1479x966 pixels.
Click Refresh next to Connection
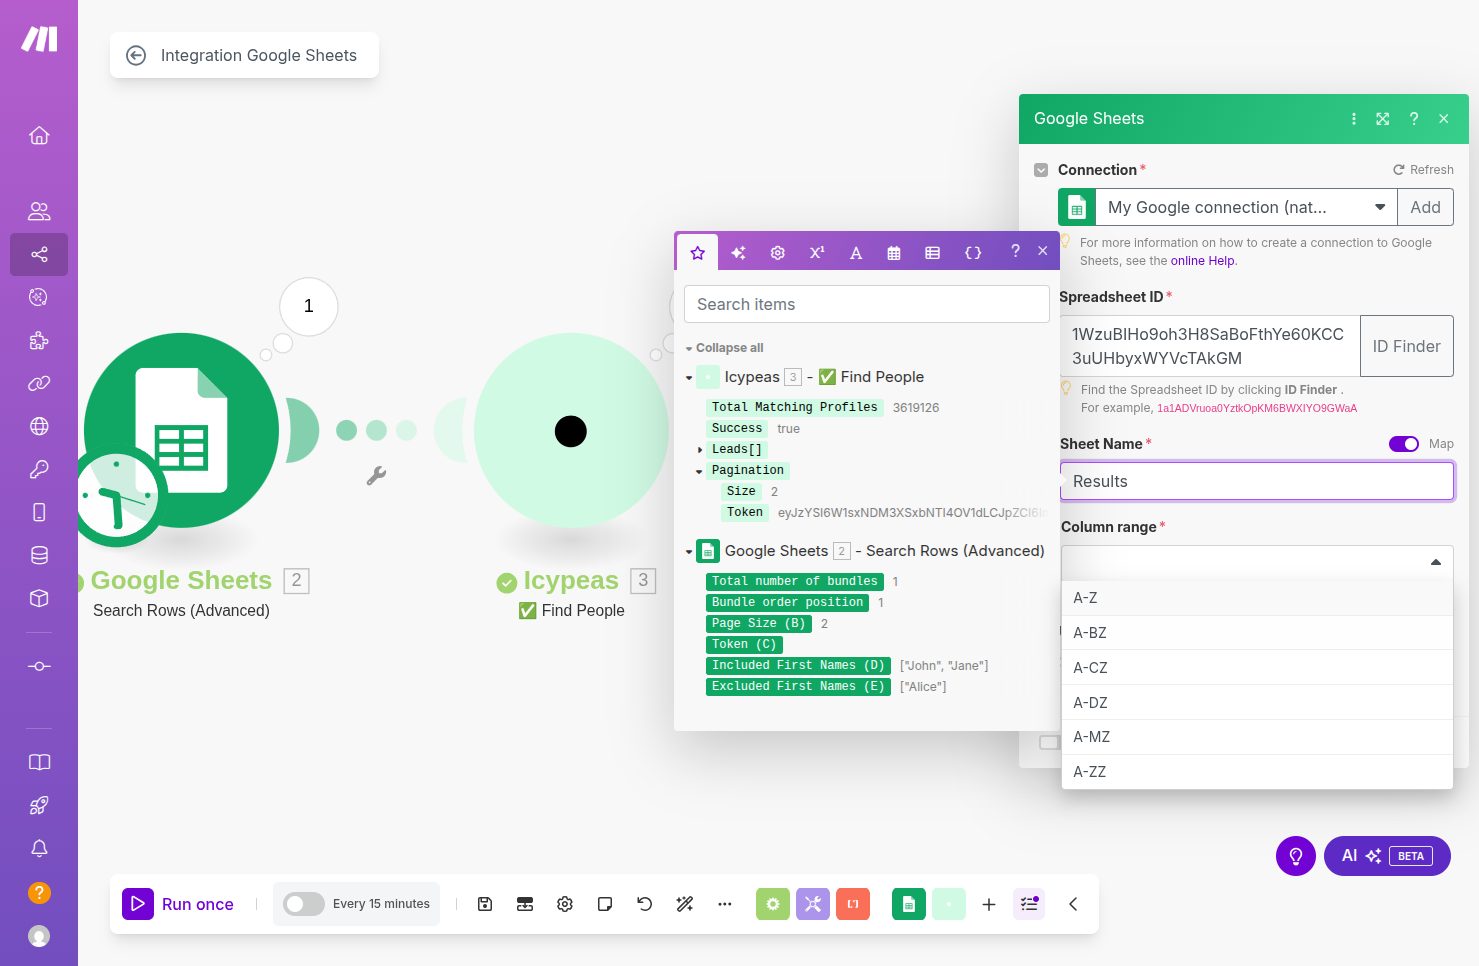point(1424,170)
